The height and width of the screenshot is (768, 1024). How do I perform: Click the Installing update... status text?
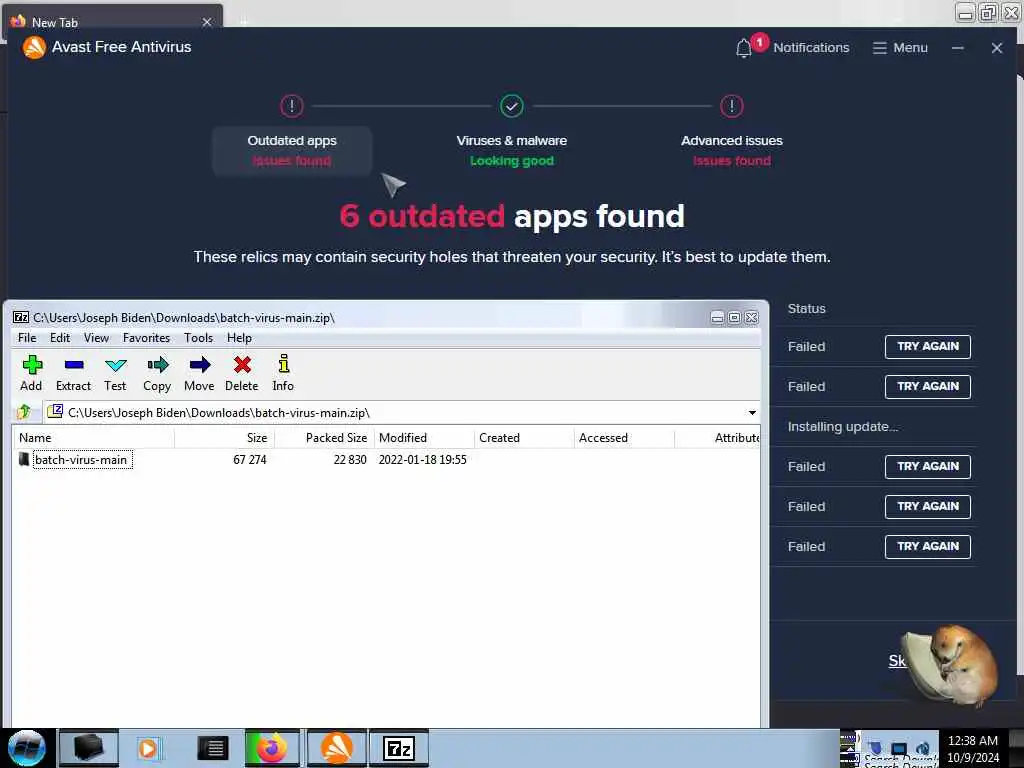coord(842,426)
